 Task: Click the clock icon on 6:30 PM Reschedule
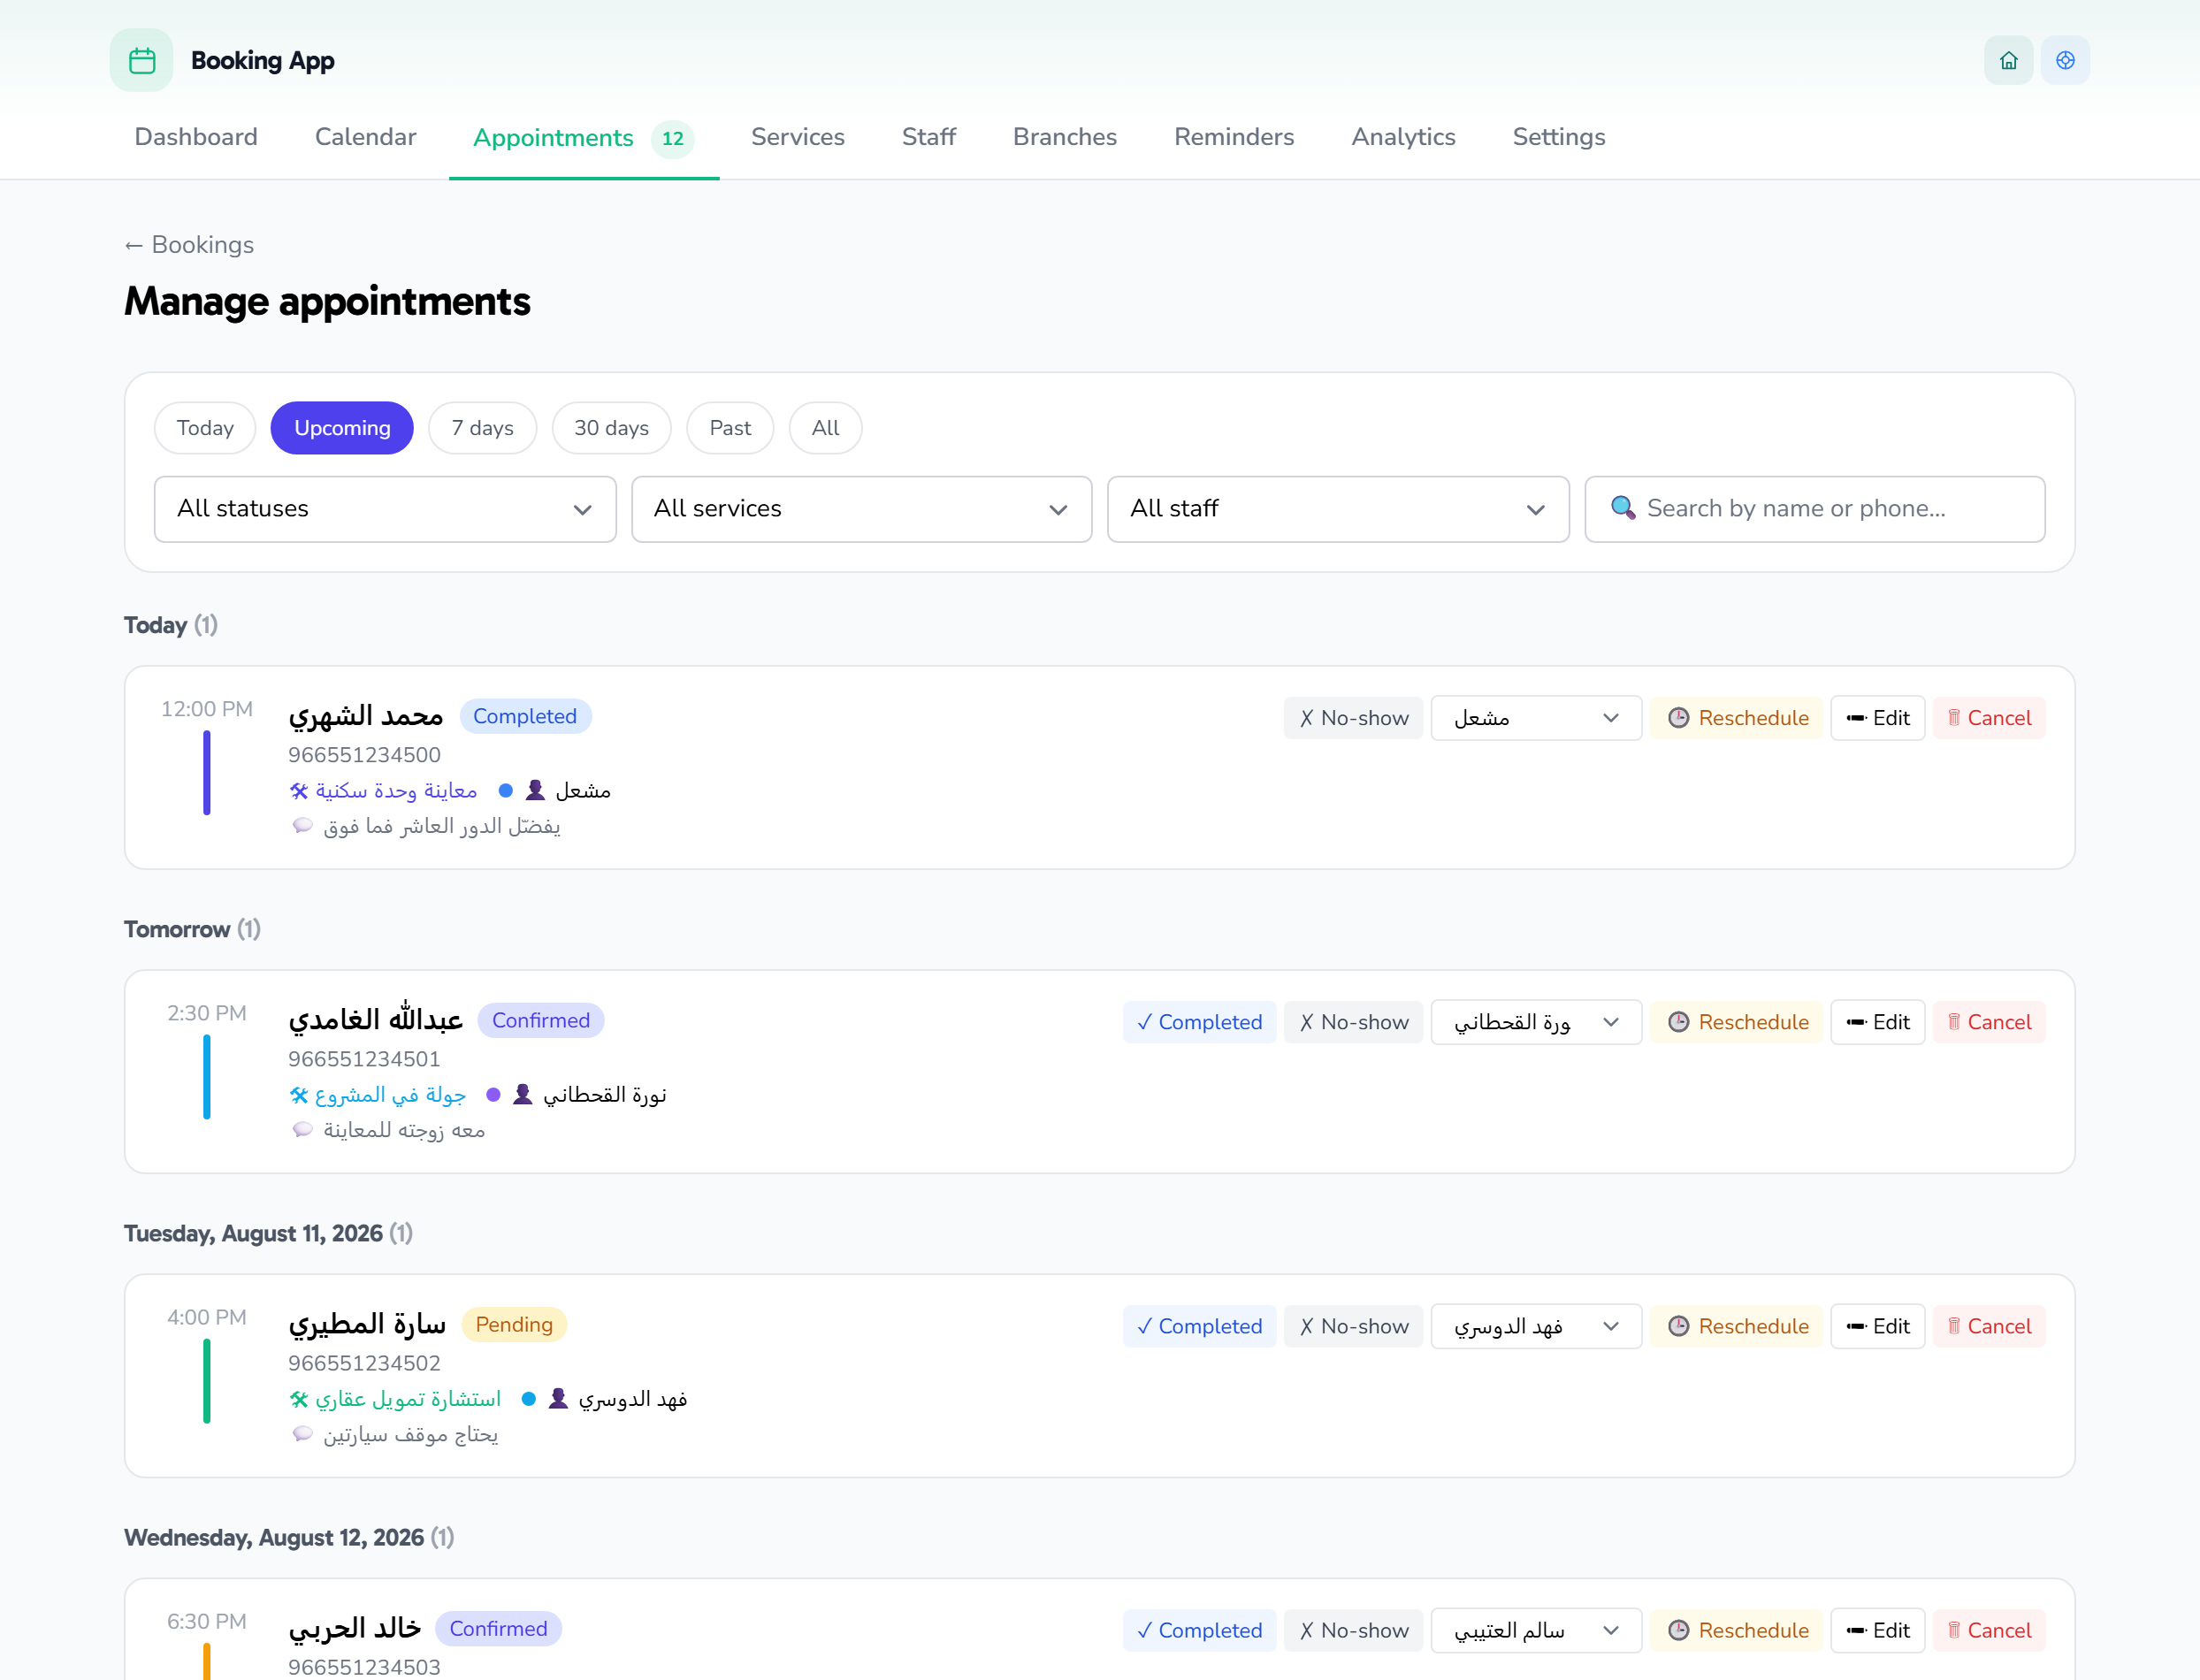pyautogui.click(x=1679, y=1630)
